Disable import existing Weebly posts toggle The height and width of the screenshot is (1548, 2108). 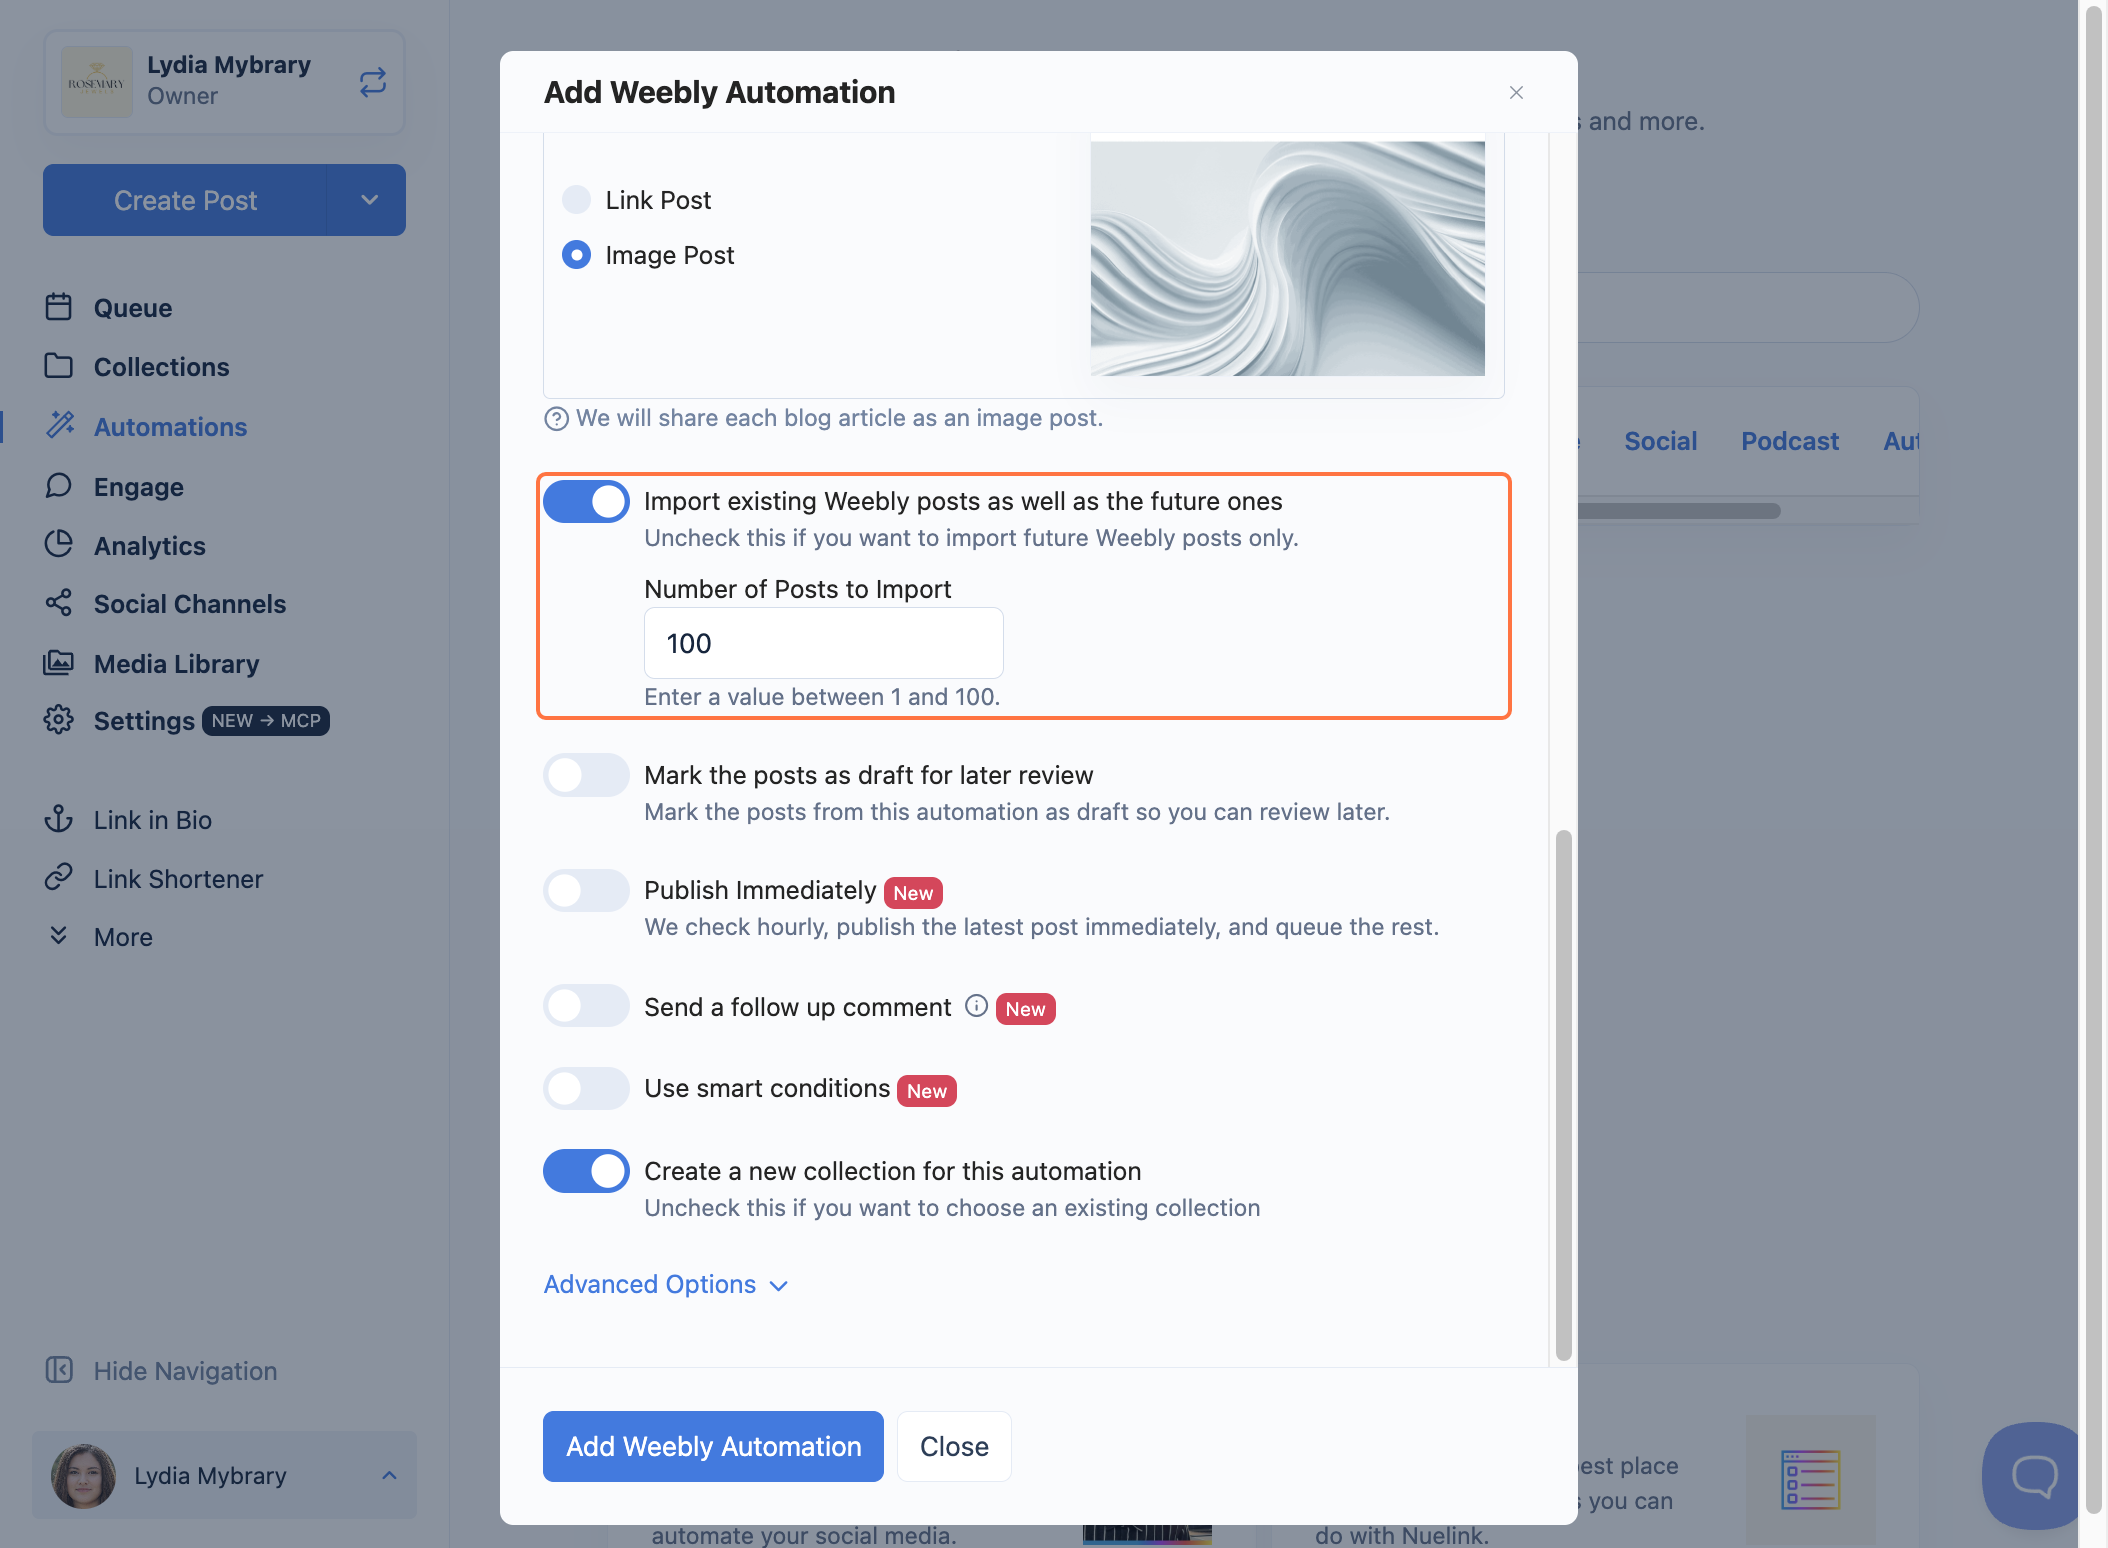[586, 502]
